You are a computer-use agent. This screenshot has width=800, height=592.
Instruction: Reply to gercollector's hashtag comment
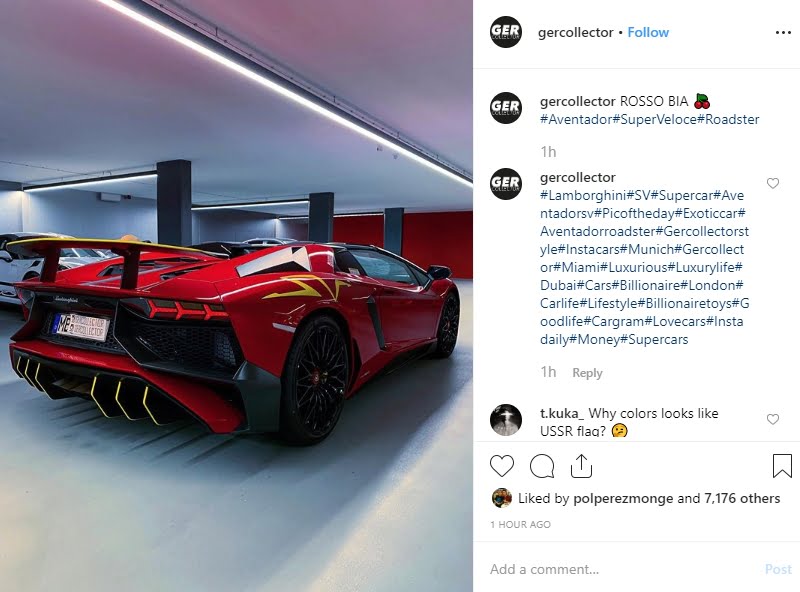click(x=587, y=373)
